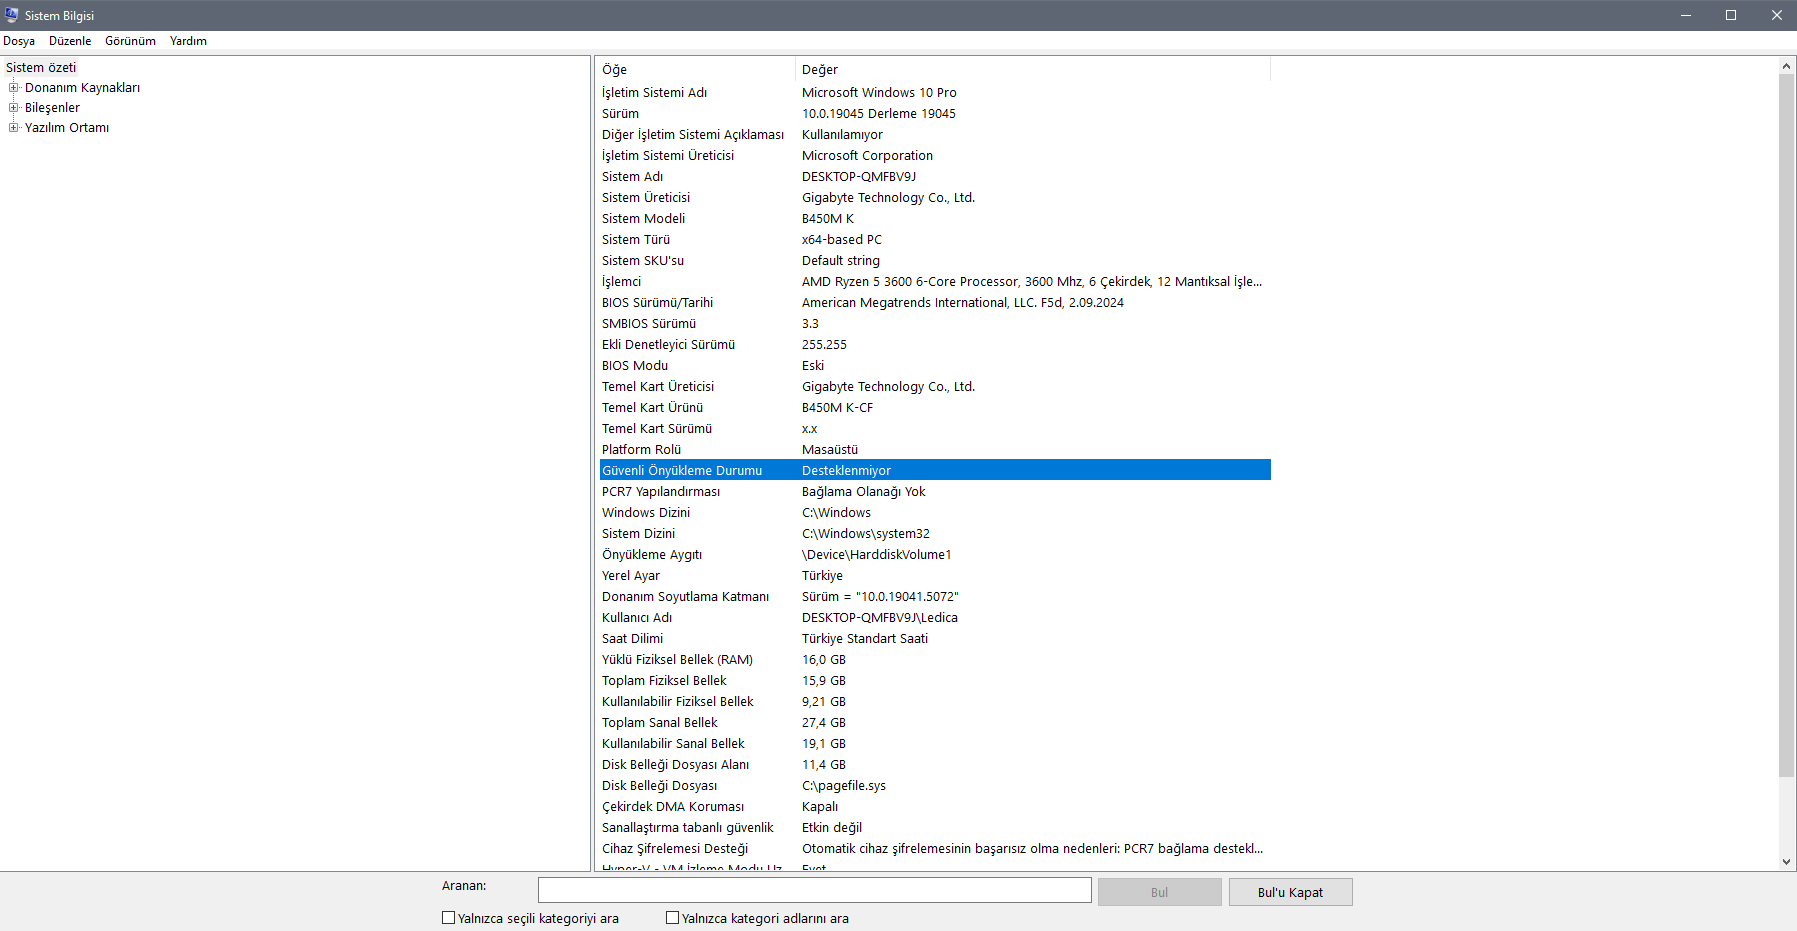Click the Bul button
The height and width of the screenshot is (931, 1797).
click(1160, 892)
